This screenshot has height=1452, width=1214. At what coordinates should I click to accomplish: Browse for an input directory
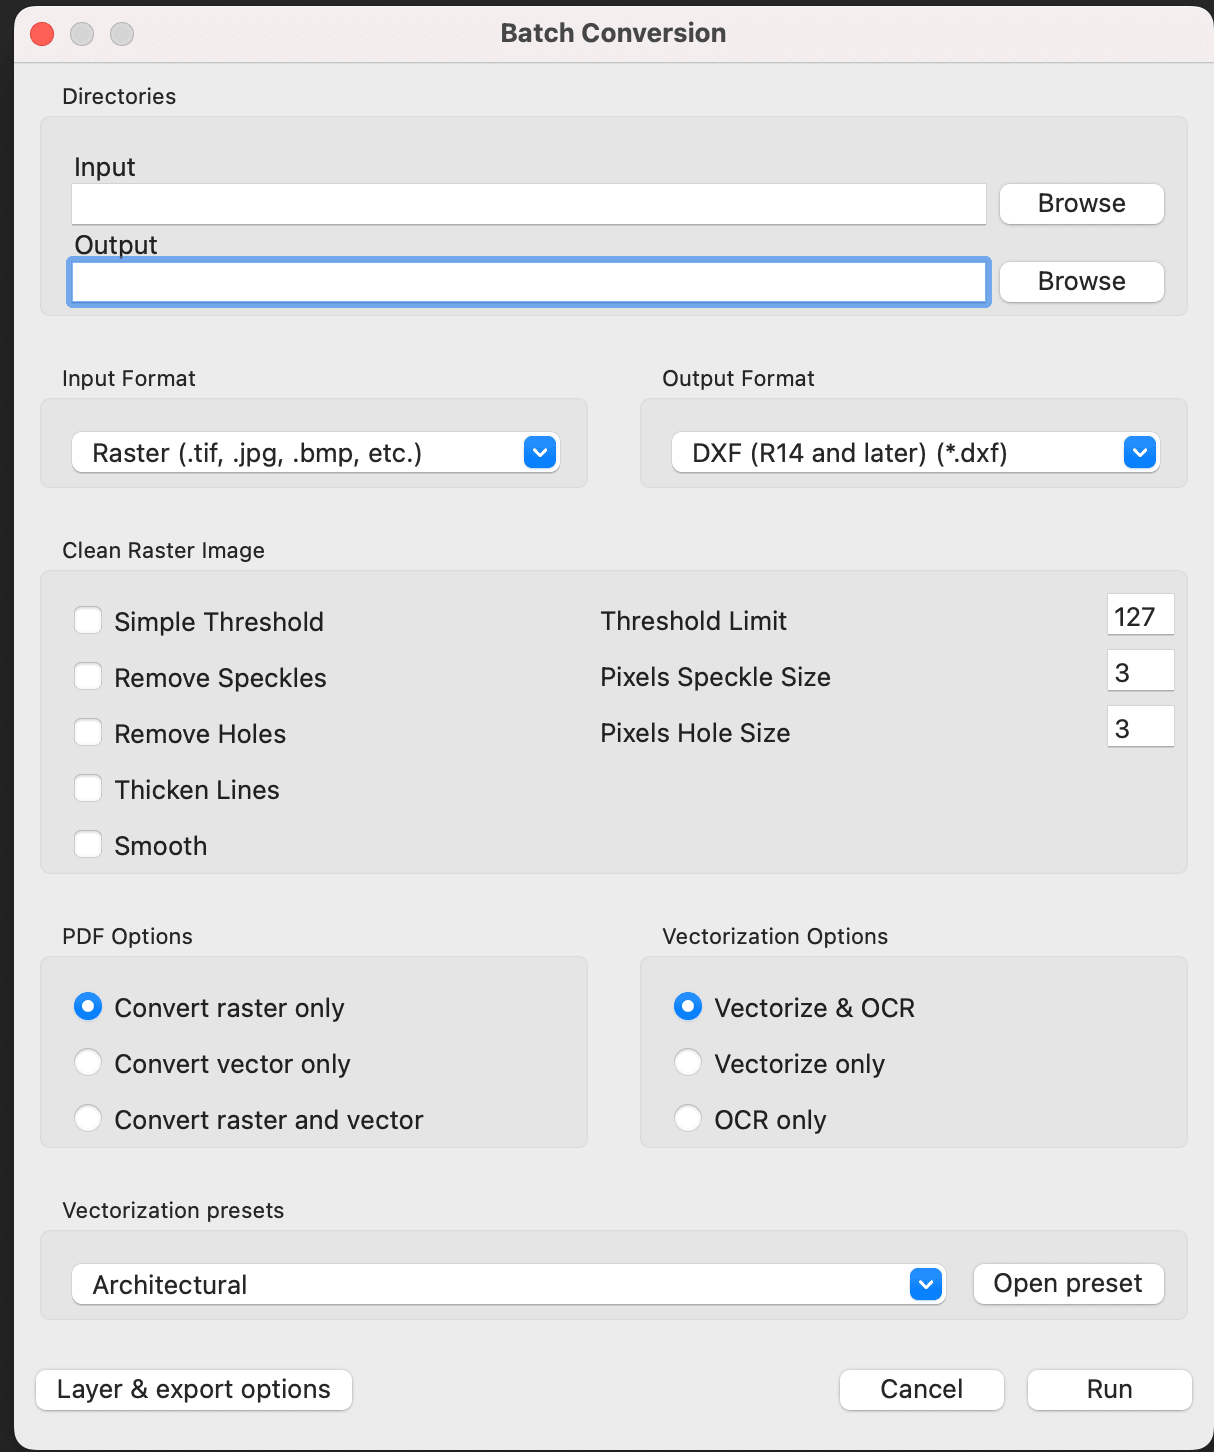pyautogui.click(x=1080, y=203)
